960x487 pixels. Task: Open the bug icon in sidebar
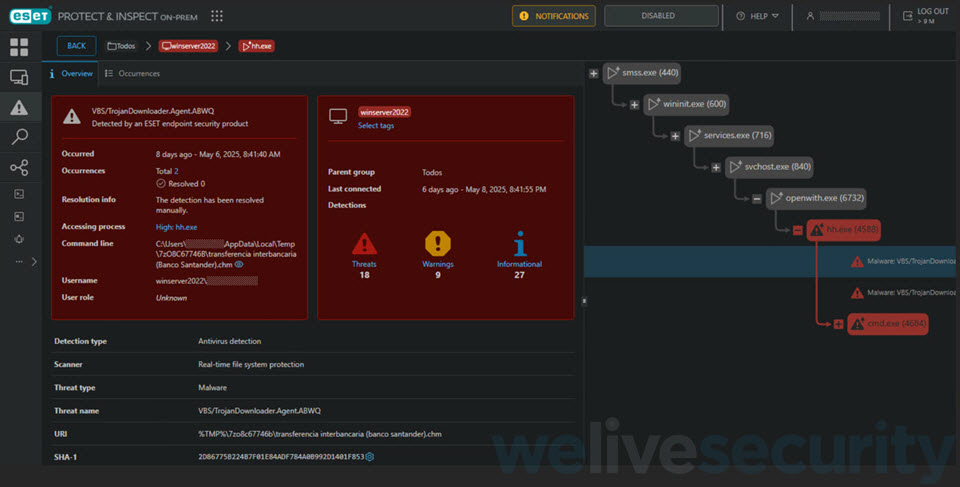[19, 239]
